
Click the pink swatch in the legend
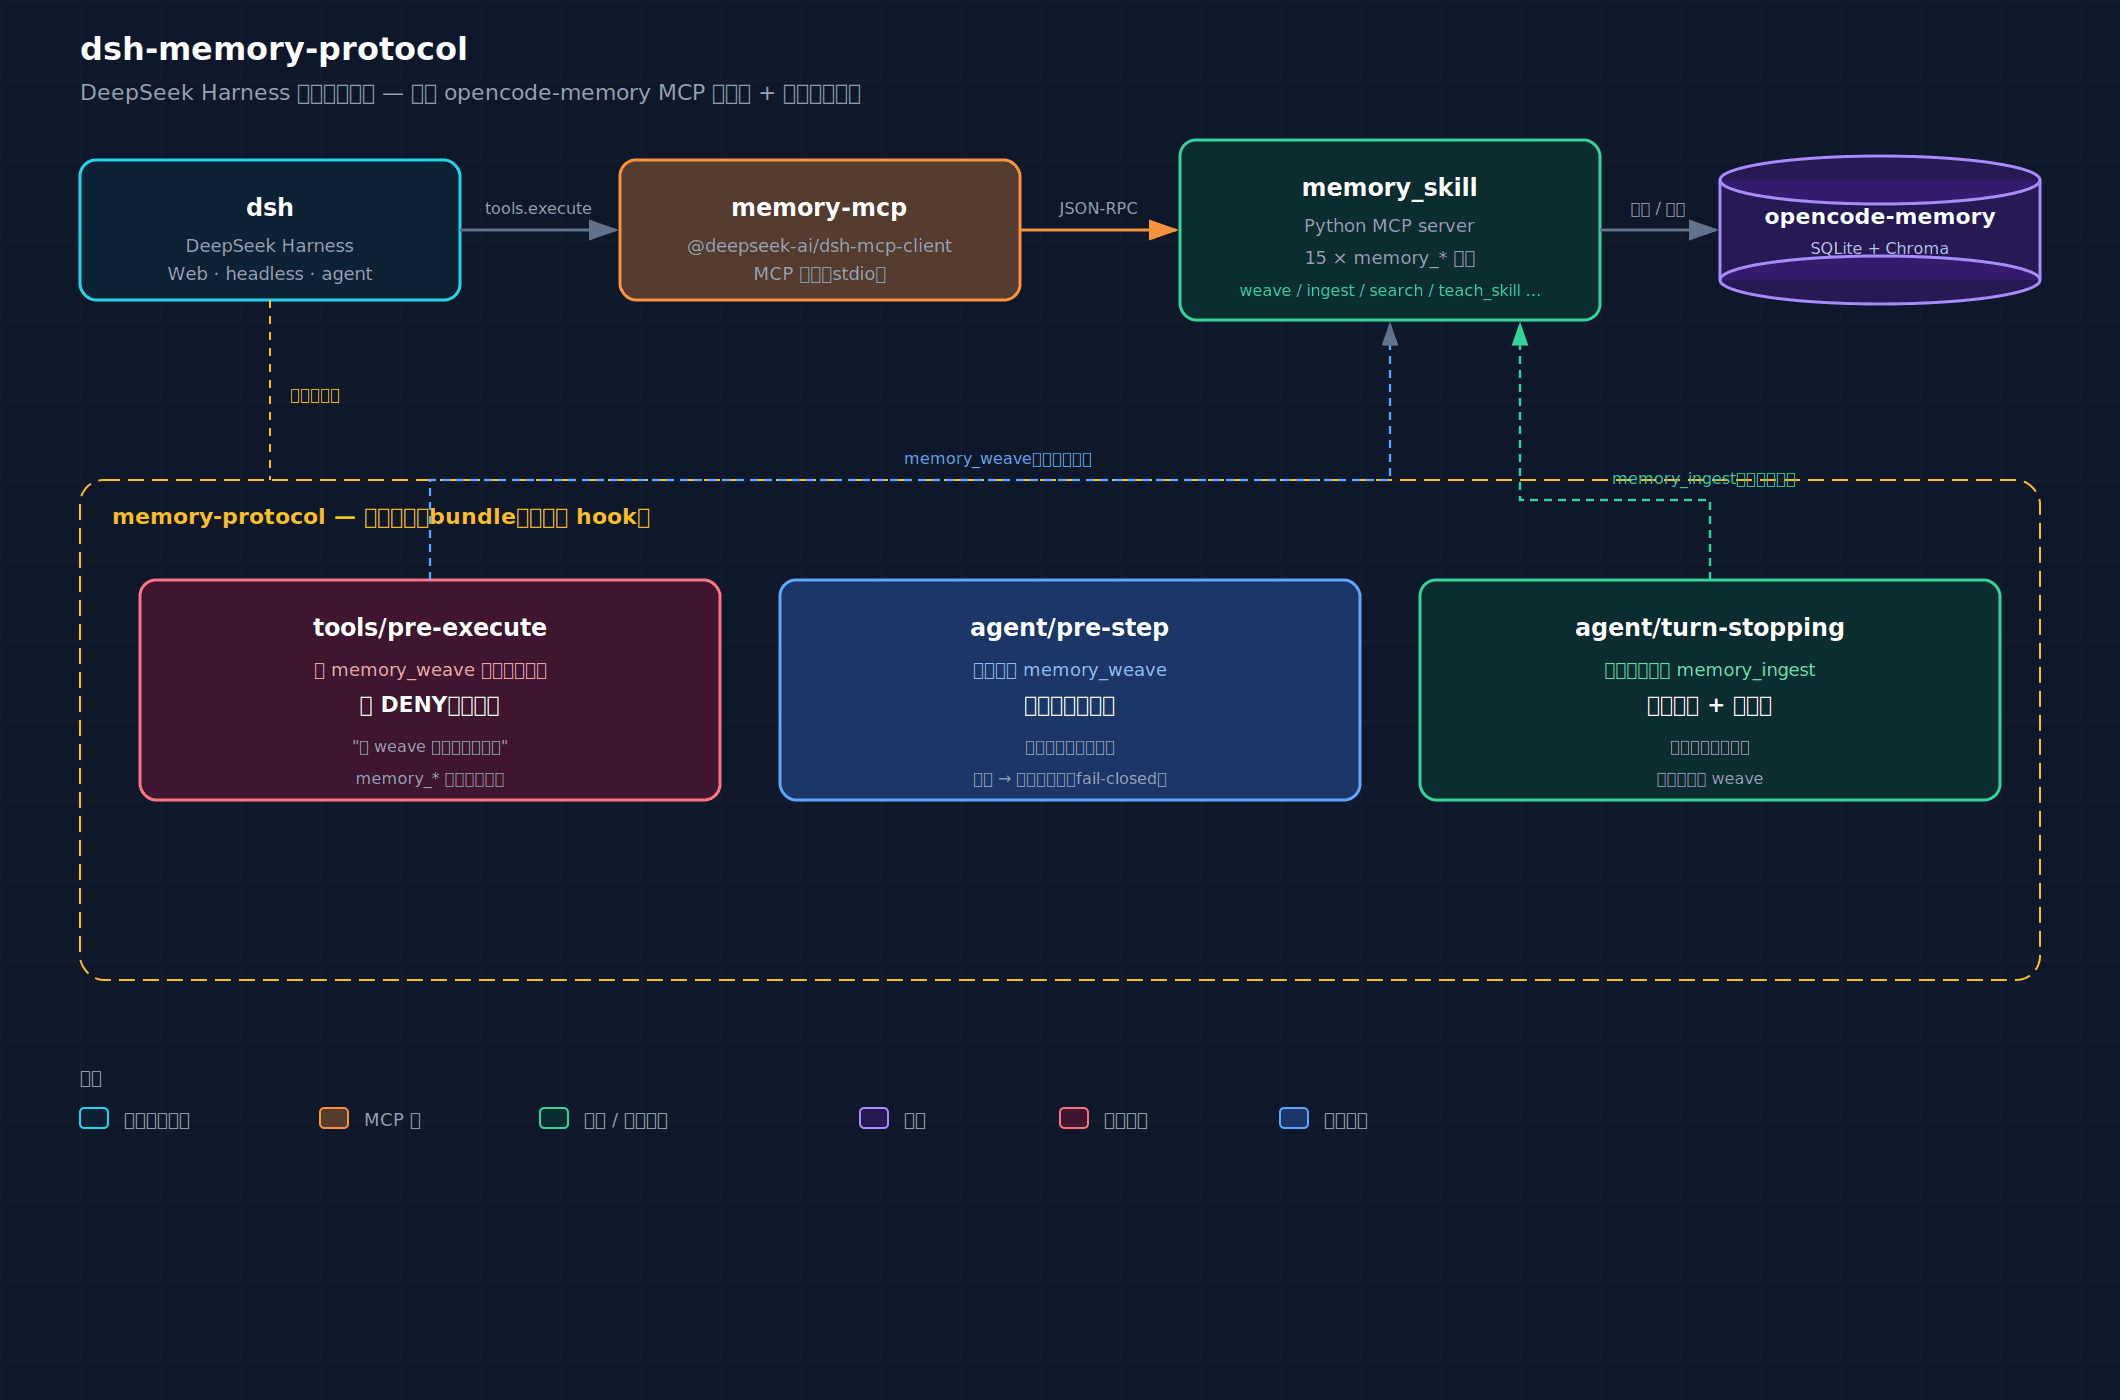click(x=1074, y=1118)
